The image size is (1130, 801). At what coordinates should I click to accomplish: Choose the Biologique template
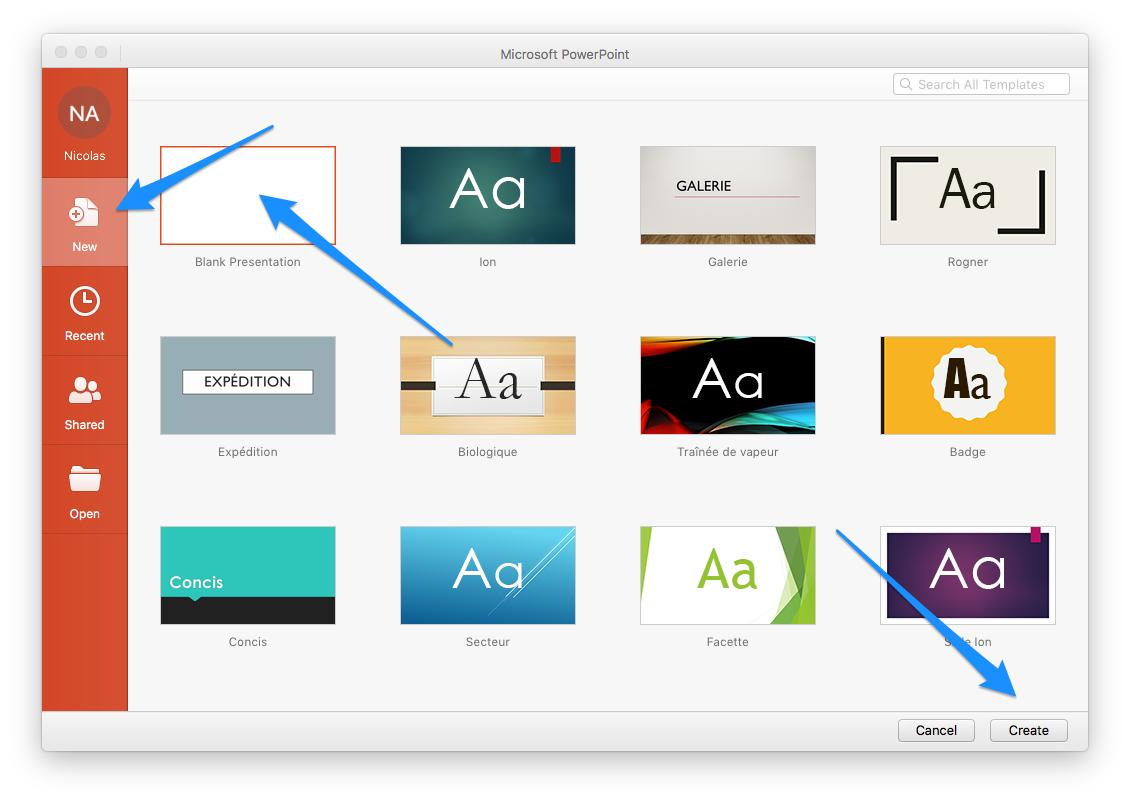tap(487, 385)
